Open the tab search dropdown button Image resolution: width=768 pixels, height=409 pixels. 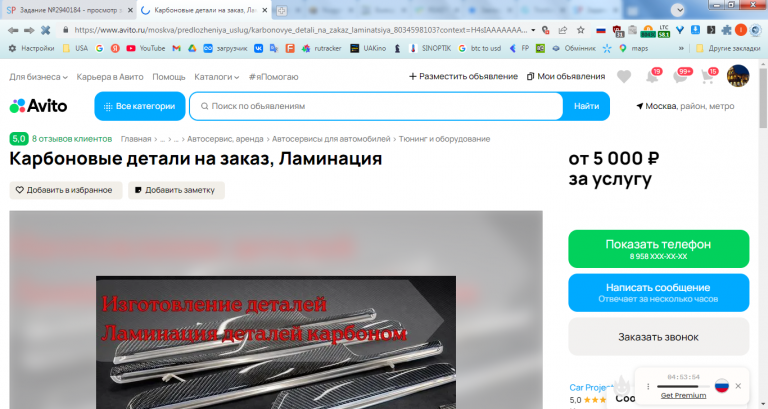click(x=678, y=10)
